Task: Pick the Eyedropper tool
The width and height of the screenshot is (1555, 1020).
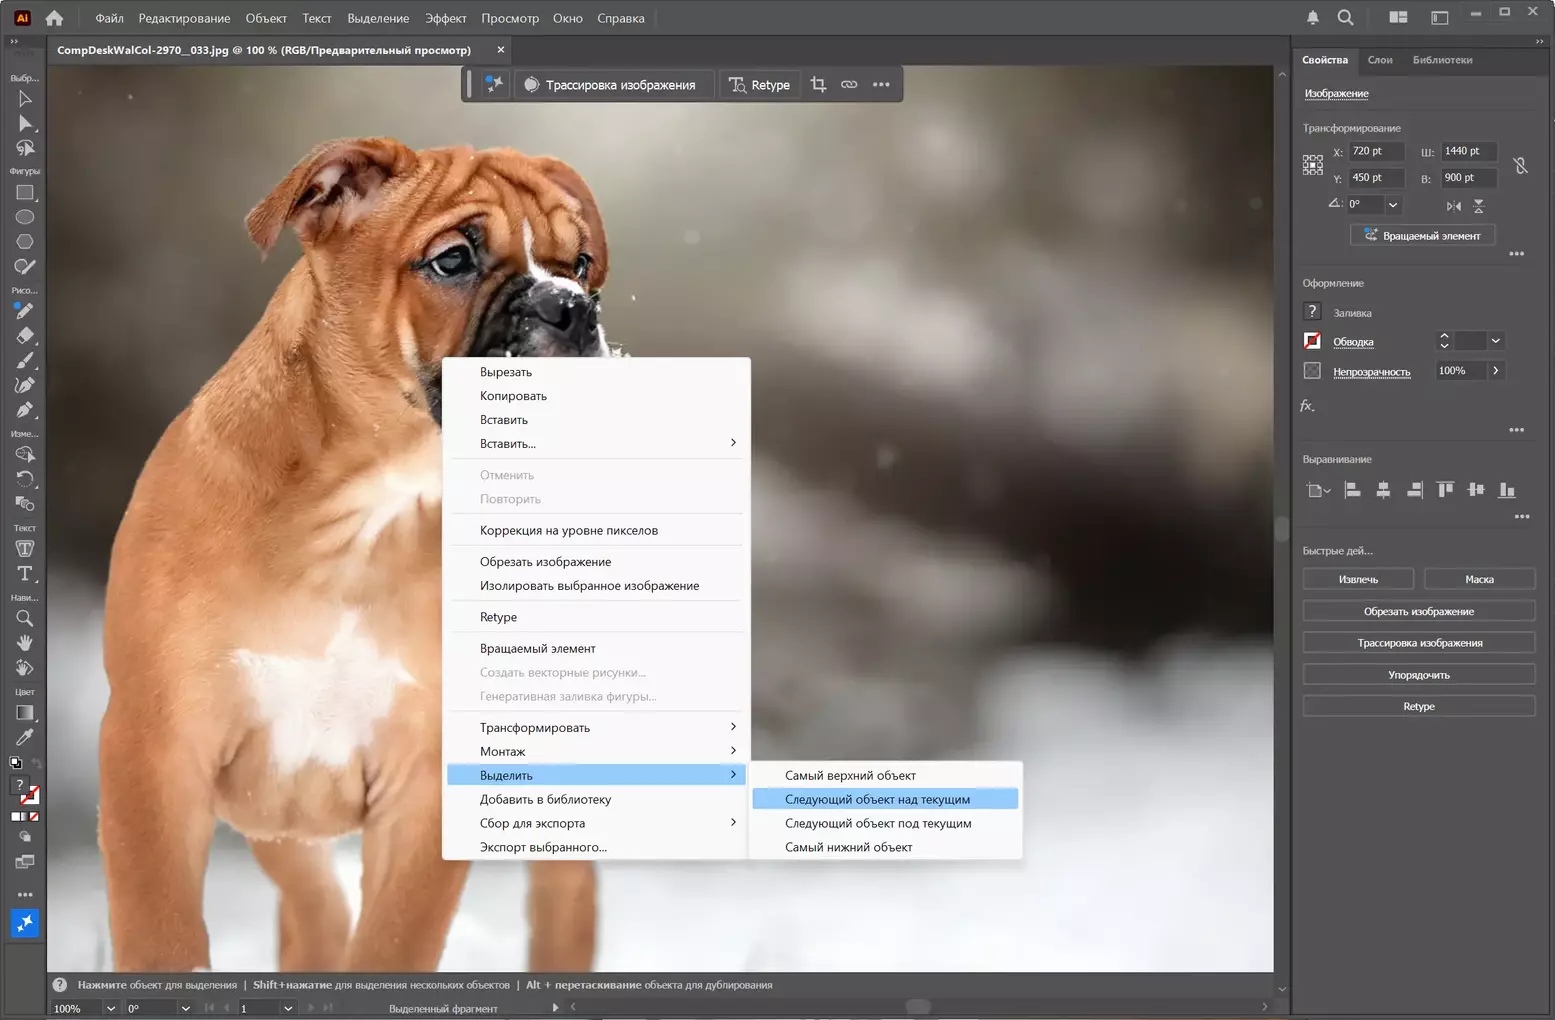Action: [x=24, y=738]
